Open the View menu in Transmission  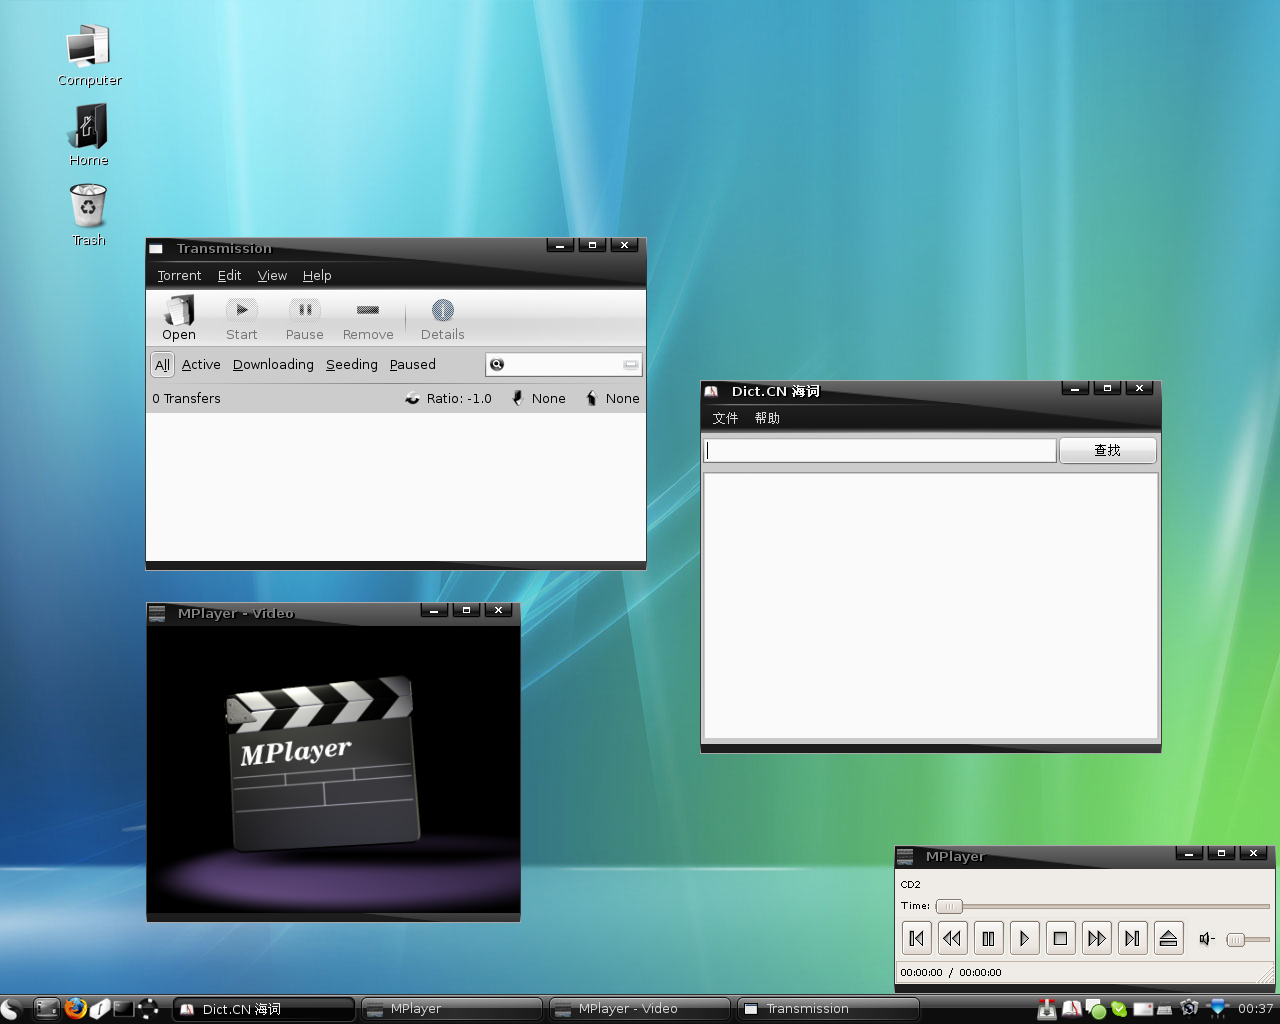click(x=272, y=276)
